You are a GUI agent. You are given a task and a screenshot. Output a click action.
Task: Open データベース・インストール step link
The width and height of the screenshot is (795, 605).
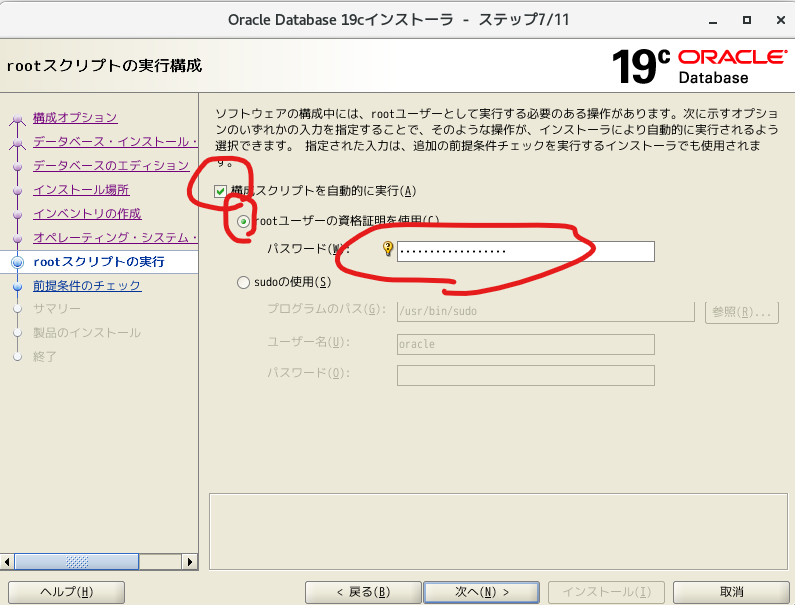tap(115, 141)
